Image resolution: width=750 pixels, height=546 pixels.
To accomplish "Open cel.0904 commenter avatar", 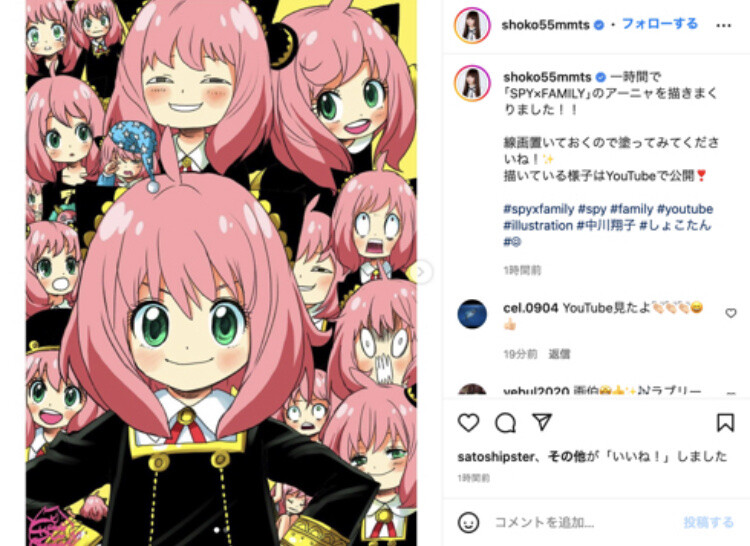I will coord(472,314).
